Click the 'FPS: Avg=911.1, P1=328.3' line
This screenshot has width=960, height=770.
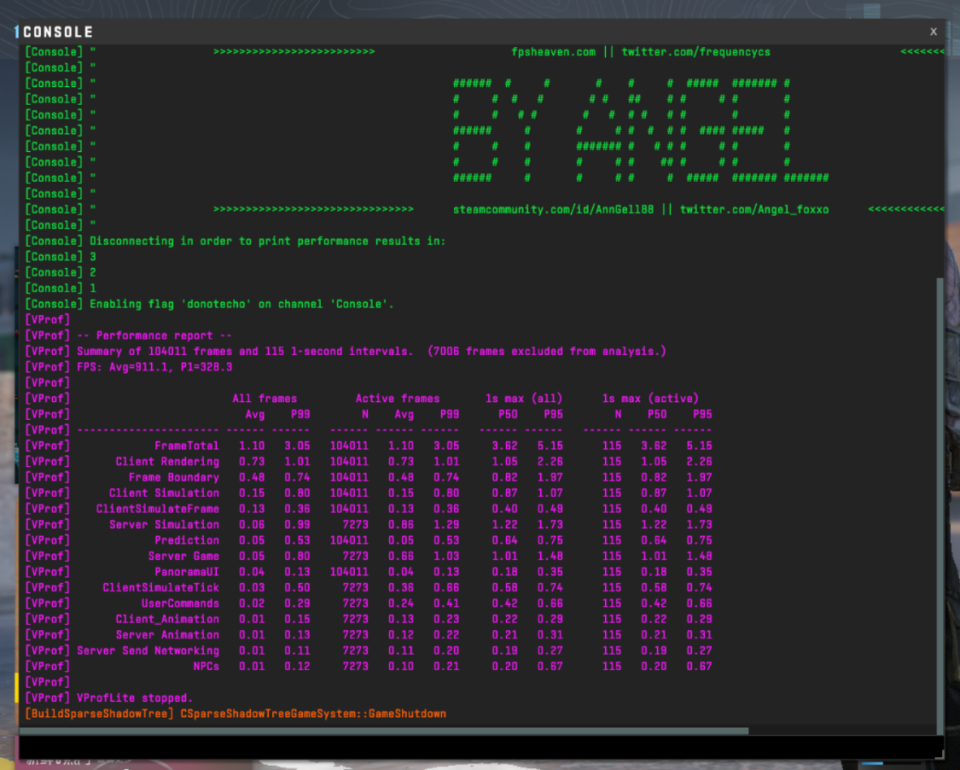[154, 367]
